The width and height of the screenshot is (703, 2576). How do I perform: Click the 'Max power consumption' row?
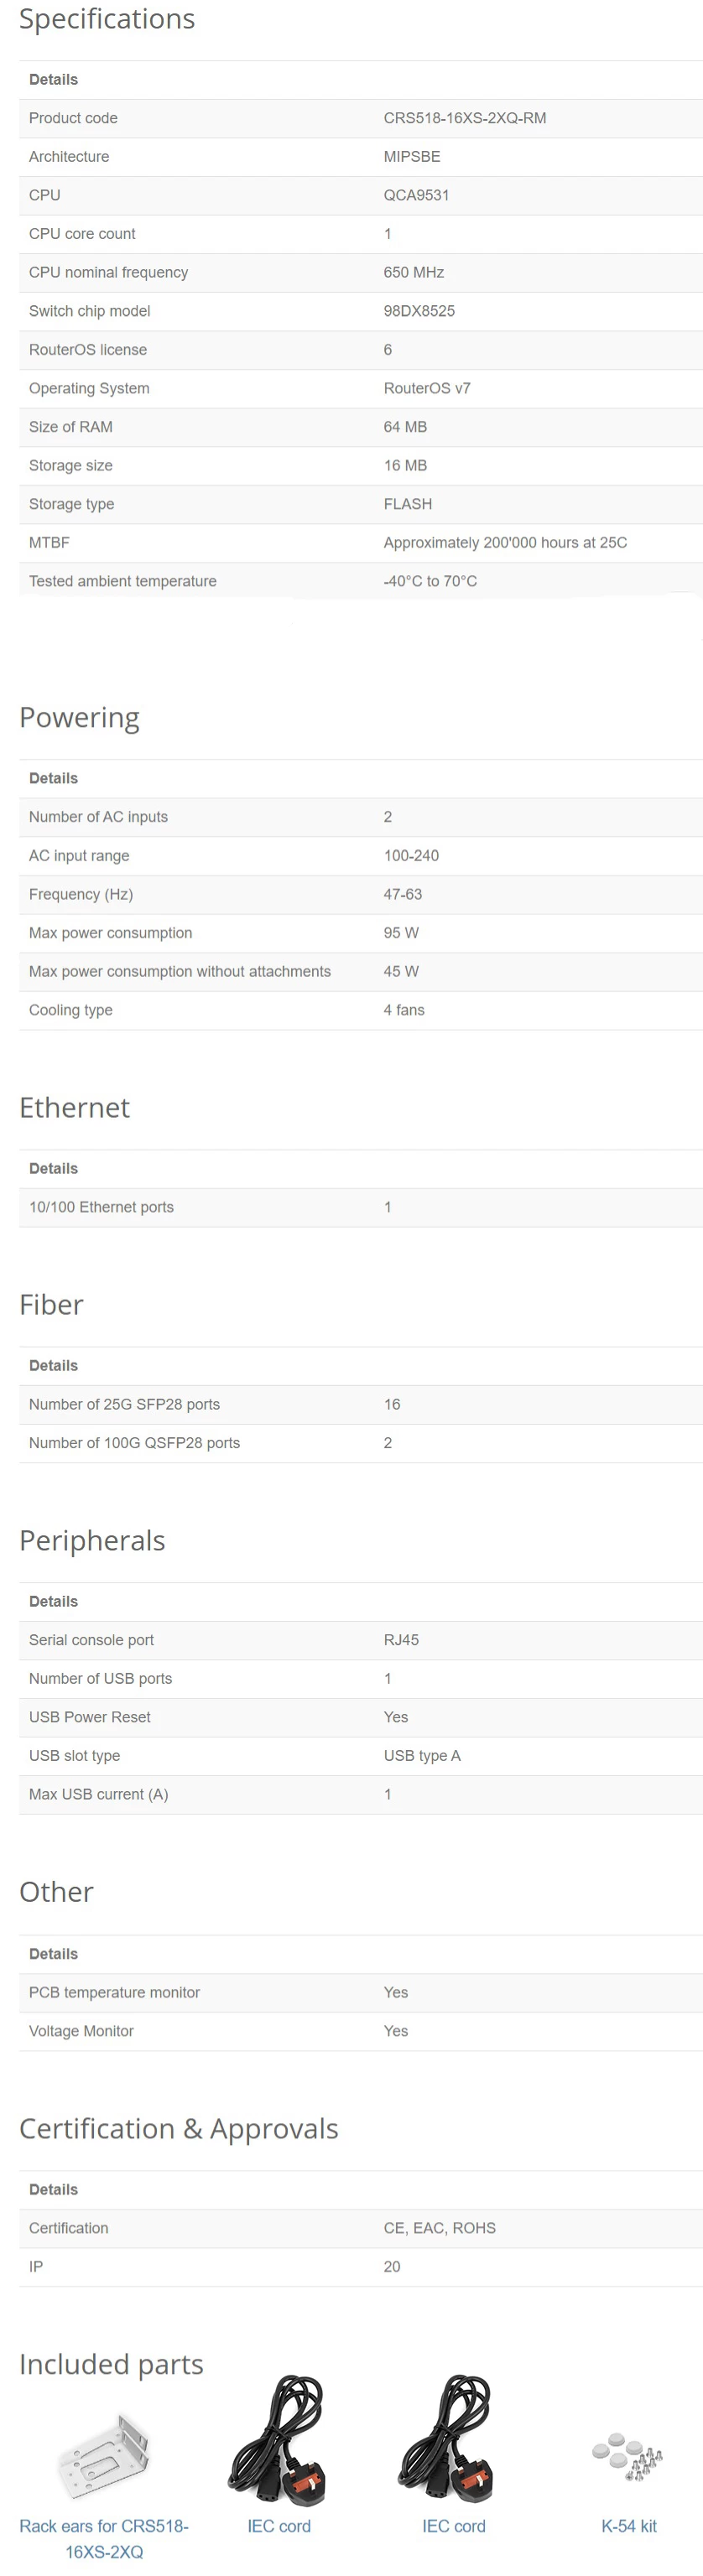point(361,933)
